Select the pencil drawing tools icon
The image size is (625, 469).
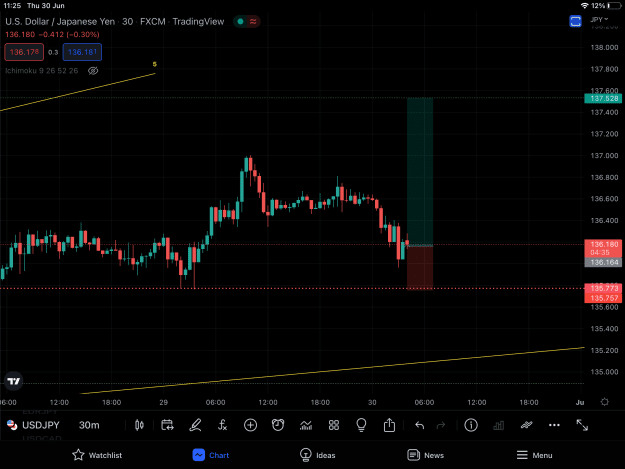[x=195, y=425]
